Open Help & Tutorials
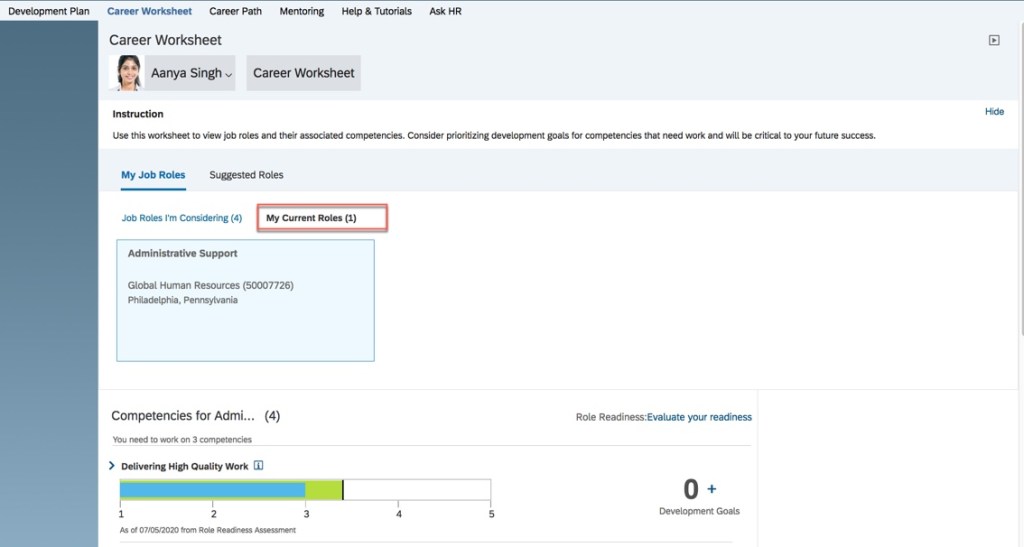The width and height of the screenshot is (1024, 547). point(376,12)
